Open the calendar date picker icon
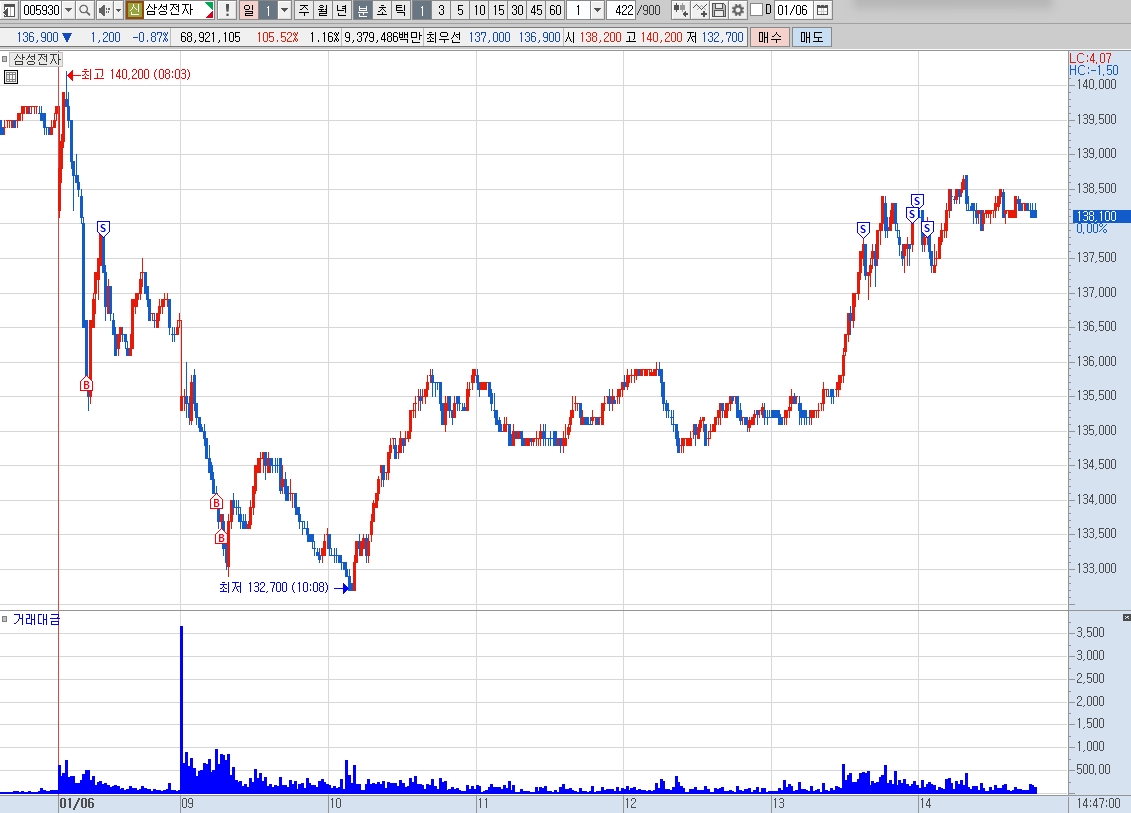Screen dimensions: 1131x813 click(822, 10)
